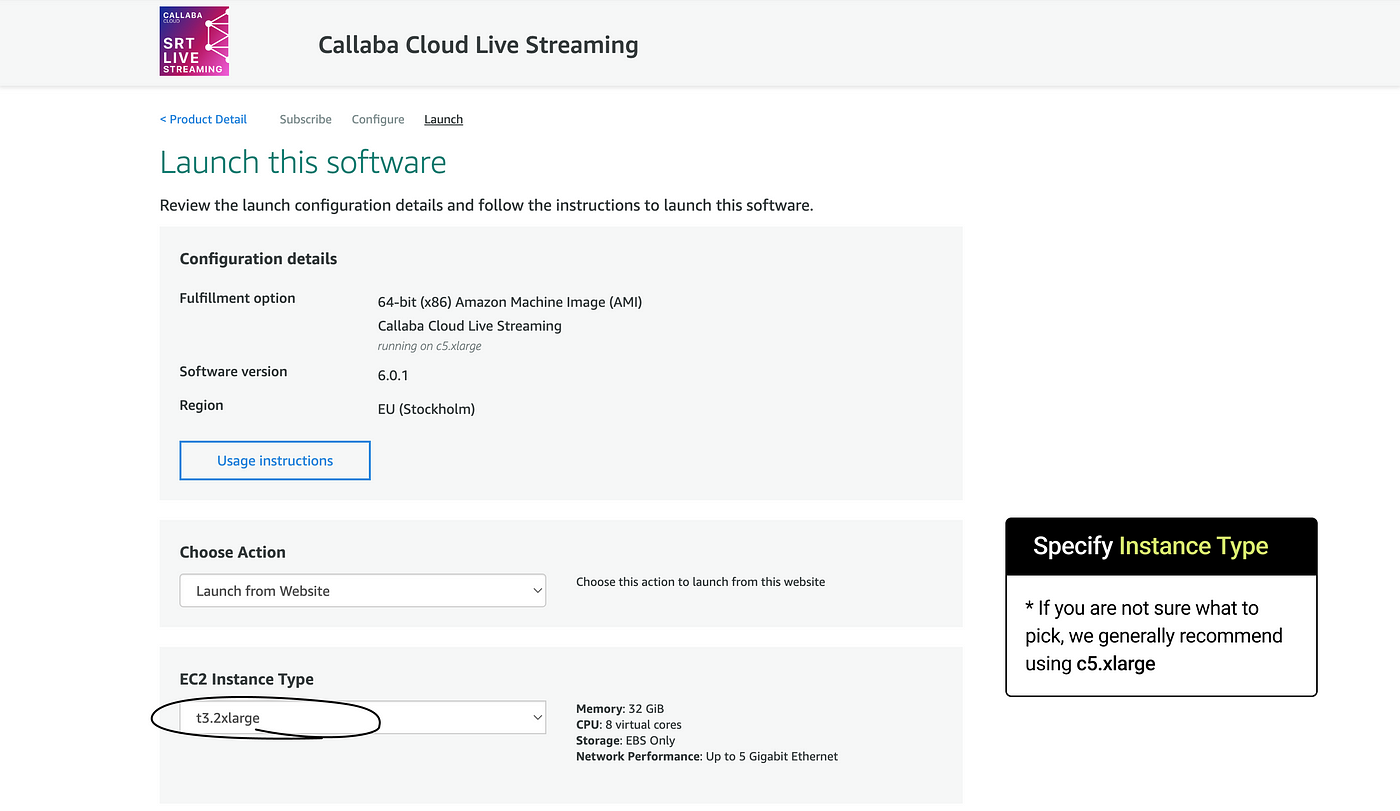Image resolution: width=1400 pixels, height=811 pixels.
Task: Click the region value EU (Stockholm)
Action: (426, 409)
